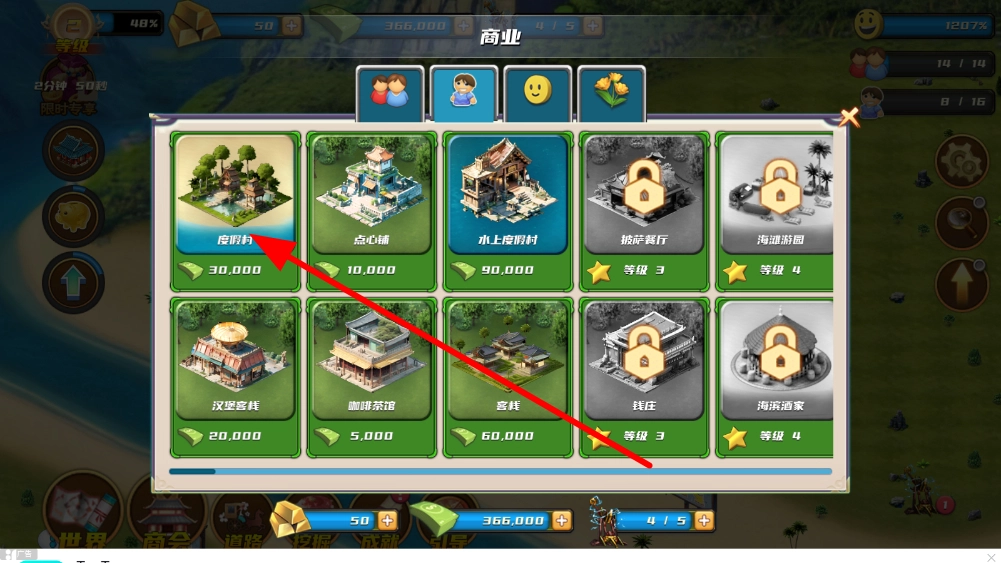Click the horizontal scrollbar under building list
The height and width of the screenshot is (563, 1001).
point(500,472)
